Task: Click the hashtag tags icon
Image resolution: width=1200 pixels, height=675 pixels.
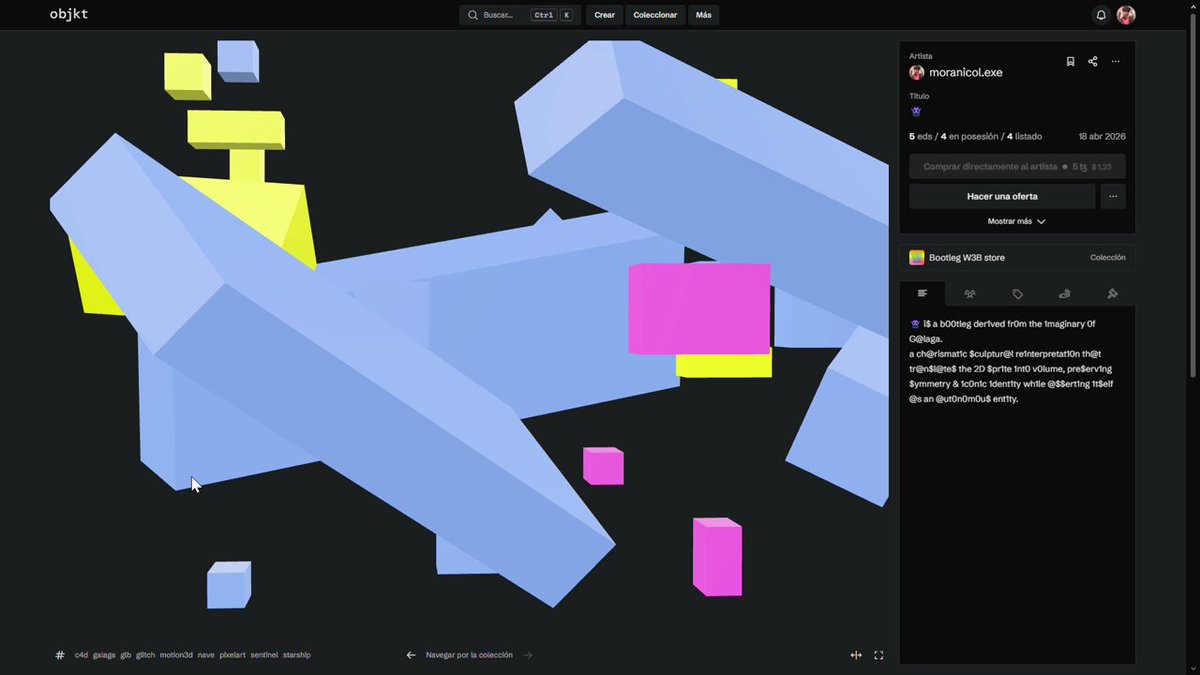Action: coord(60,655)
